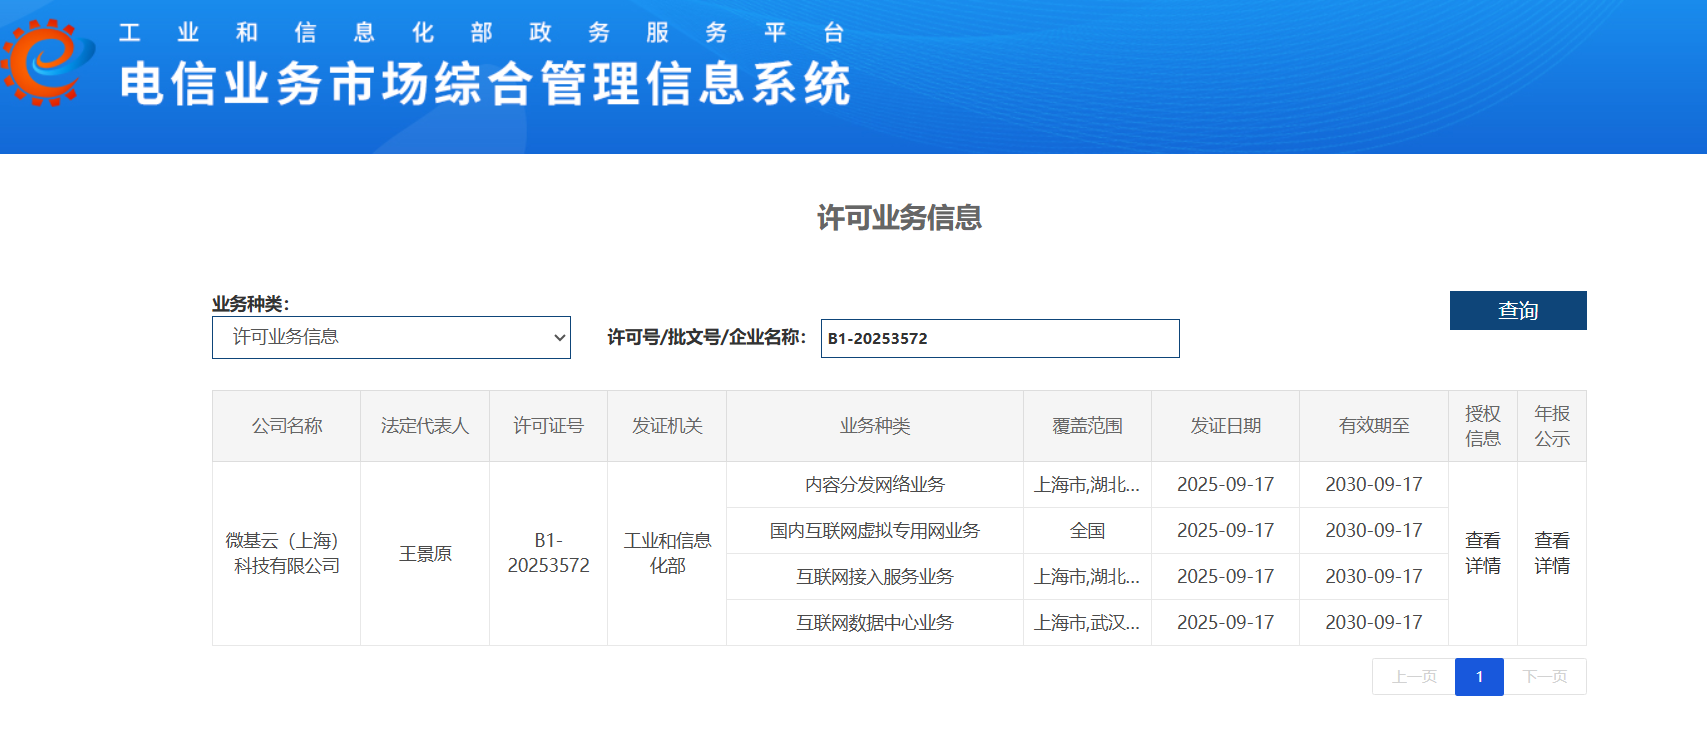
Task: Select the 国内互联网虚拟专用网业务 row
Action: click(x=874, y=531)
